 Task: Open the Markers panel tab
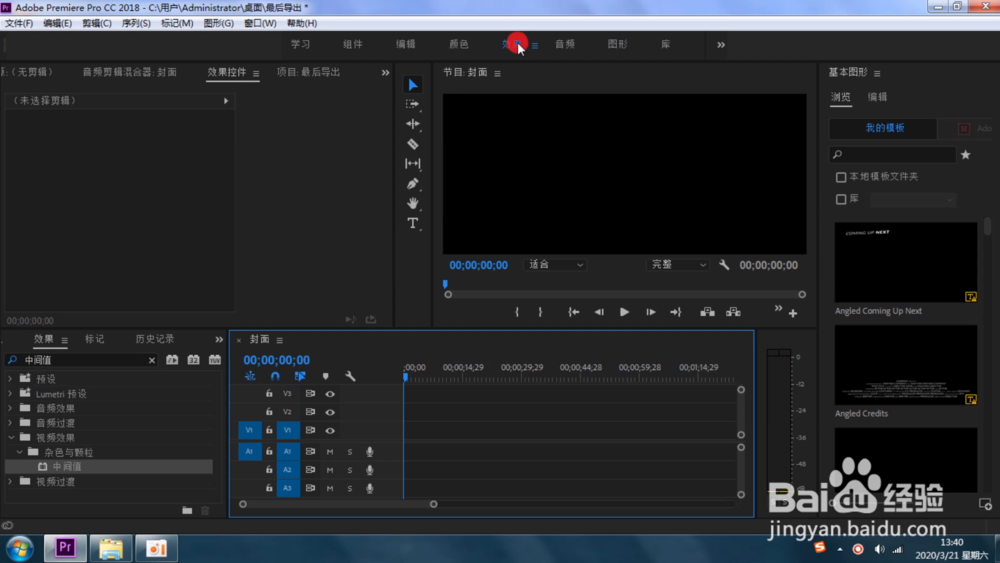point(95,339)
